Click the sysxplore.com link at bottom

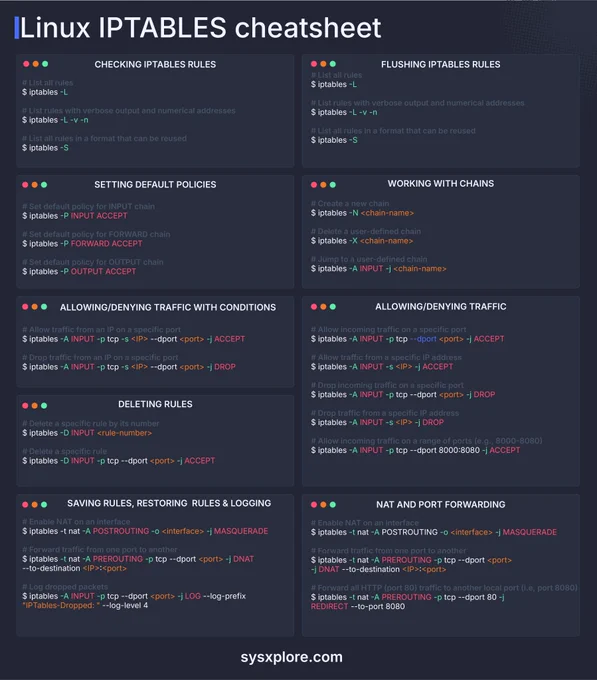[x=291, y=657]
